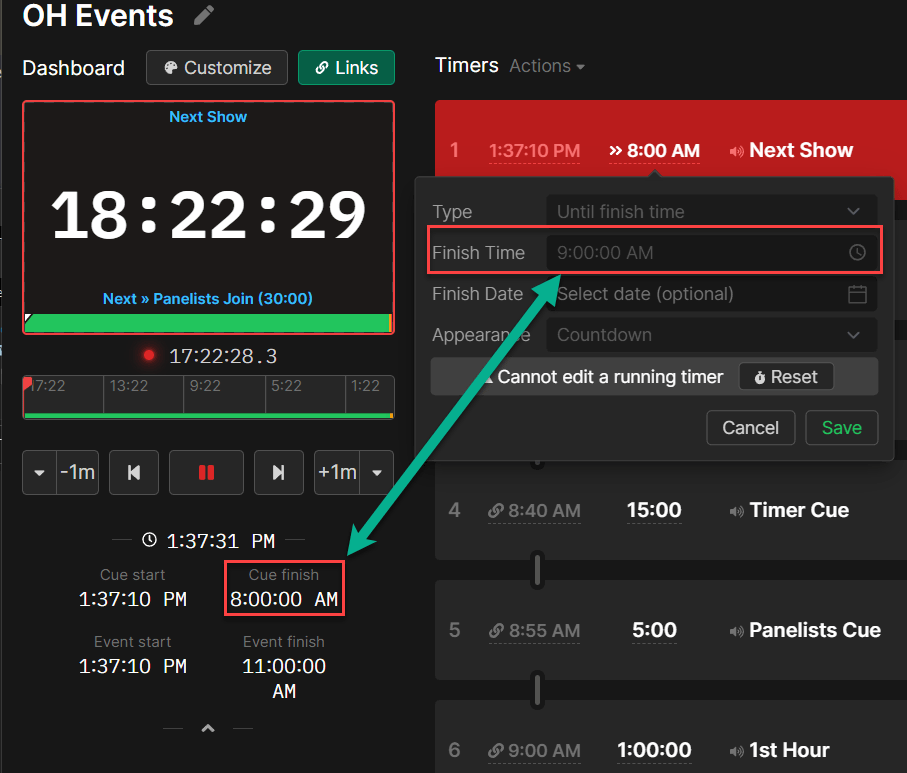Click the green Links button
This screenshot has width=907, height=773.
346,67
